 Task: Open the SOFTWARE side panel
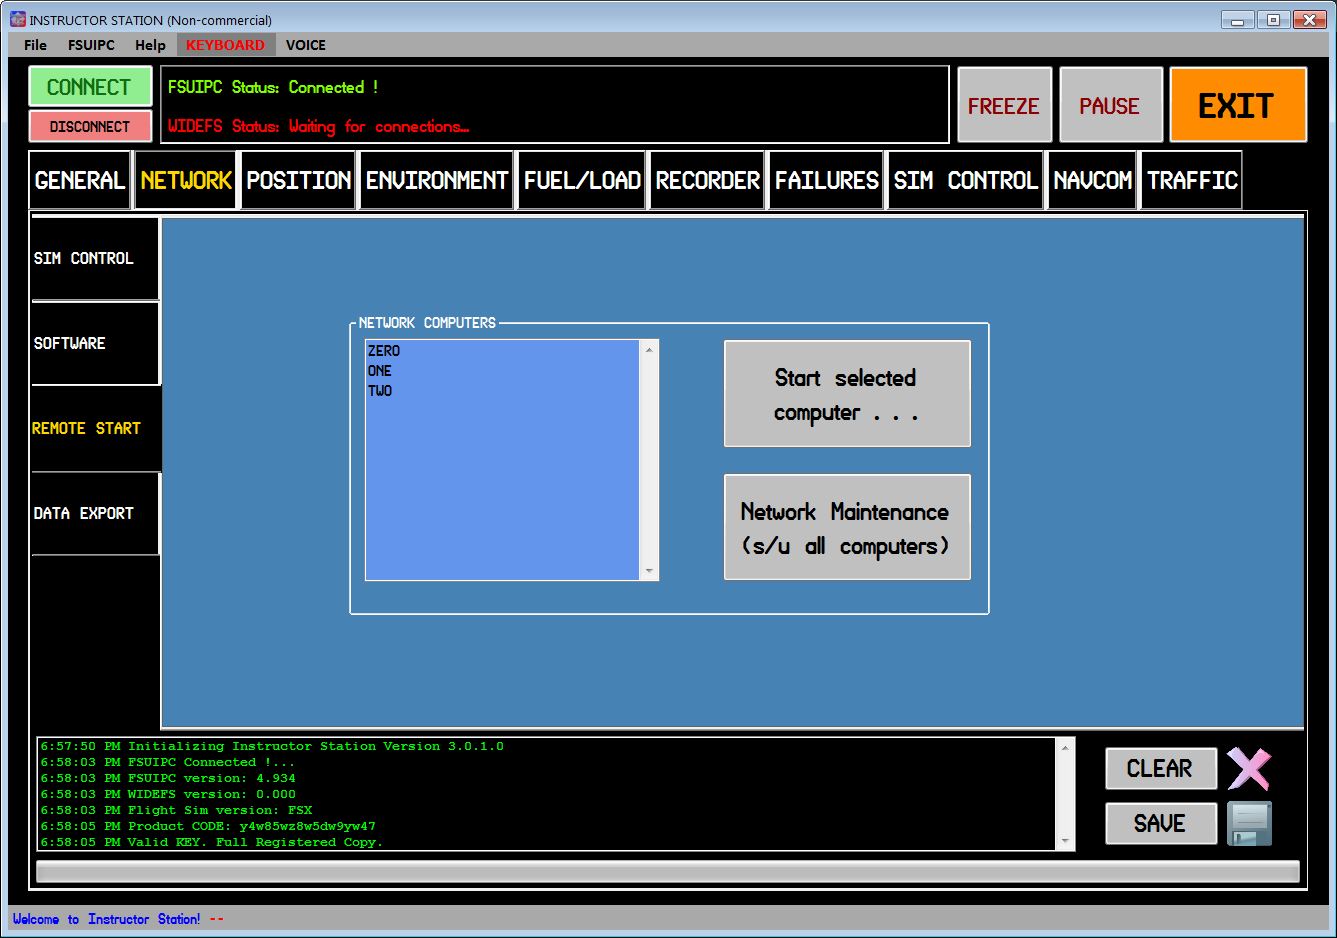coord(95,343)
